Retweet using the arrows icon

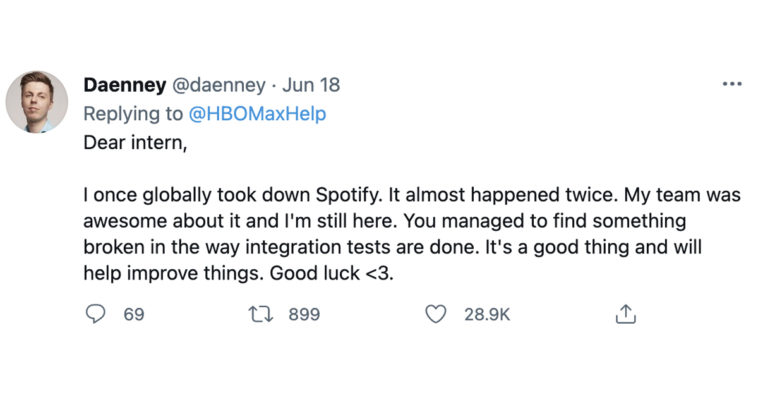[261, 314]
